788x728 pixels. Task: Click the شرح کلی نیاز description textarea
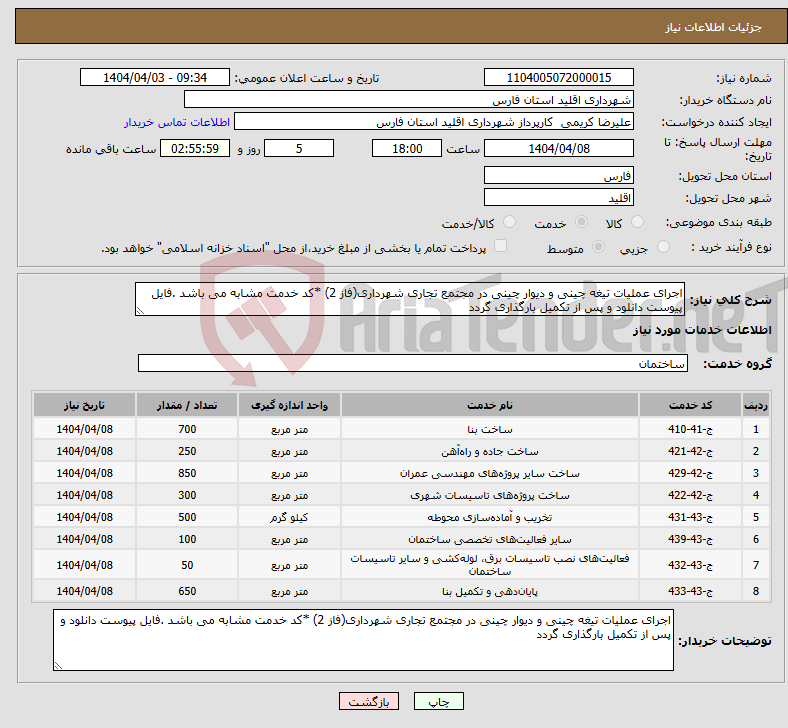(410, 299)
